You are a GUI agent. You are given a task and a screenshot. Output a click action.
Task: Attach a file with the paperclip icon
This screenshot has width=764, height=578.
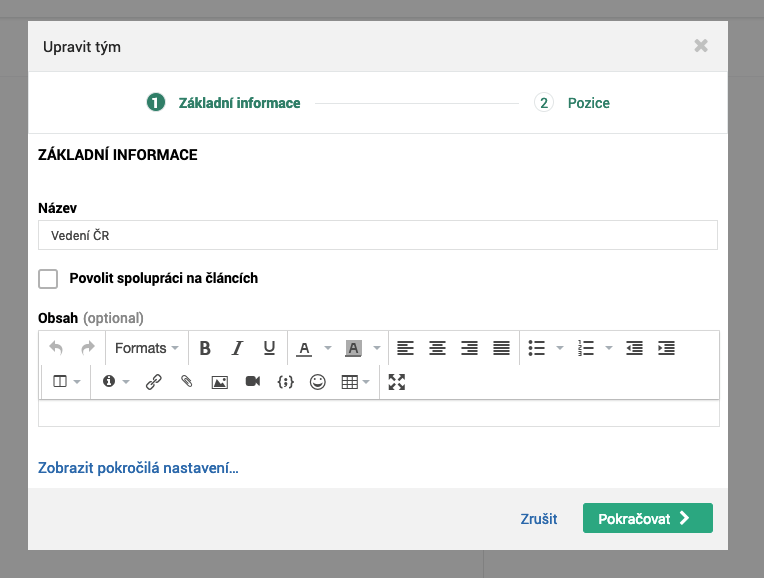coord(187,382)
